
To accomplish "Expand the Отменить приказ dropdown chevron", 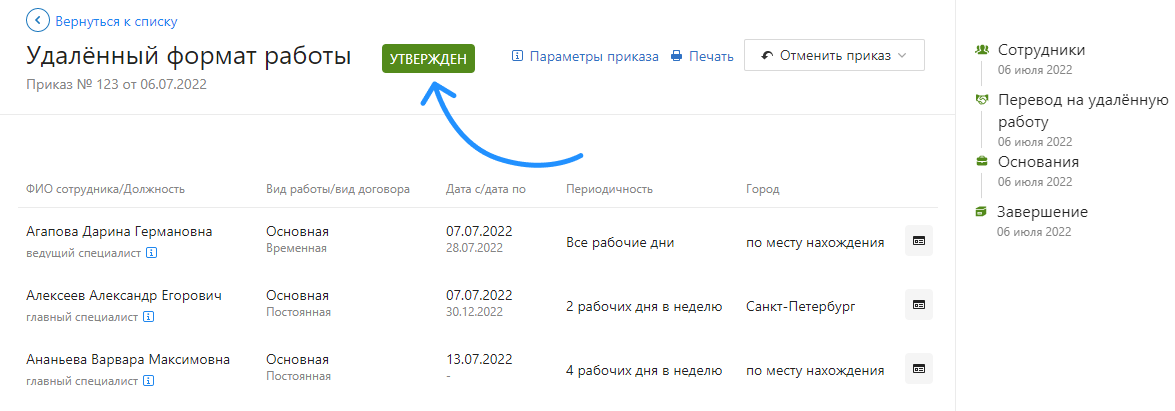I will point(901,56).
